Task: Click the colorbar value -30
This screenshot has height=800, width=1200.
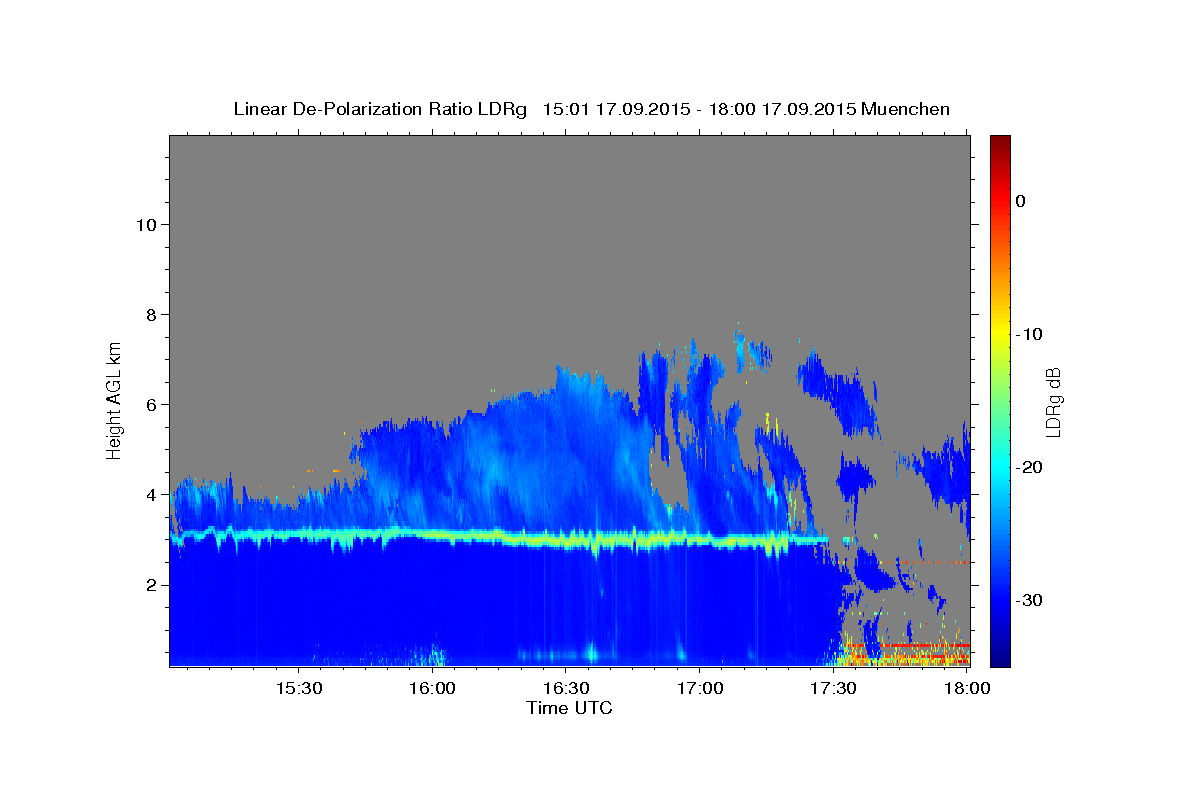Action: pyautogui.click(x=1029, y=600)
